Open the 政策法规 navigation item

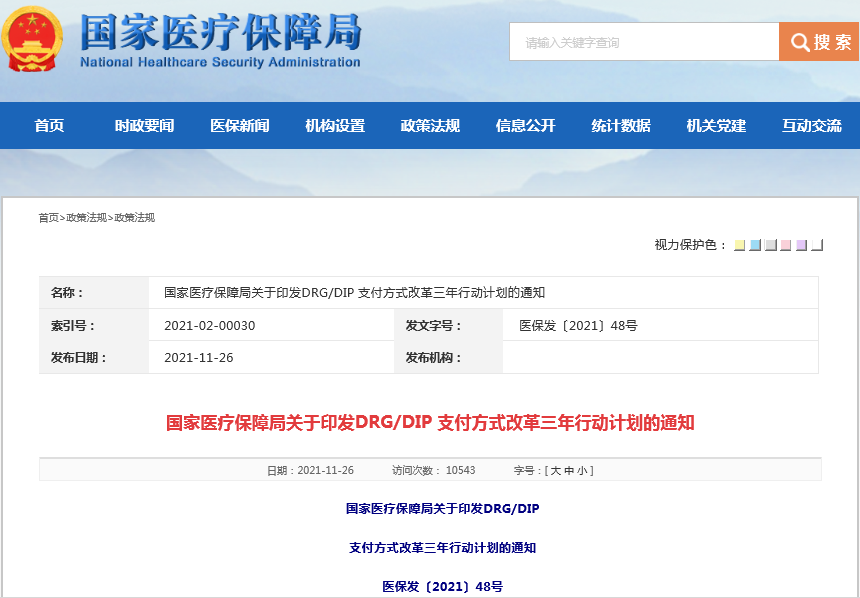tap(431, 126)
